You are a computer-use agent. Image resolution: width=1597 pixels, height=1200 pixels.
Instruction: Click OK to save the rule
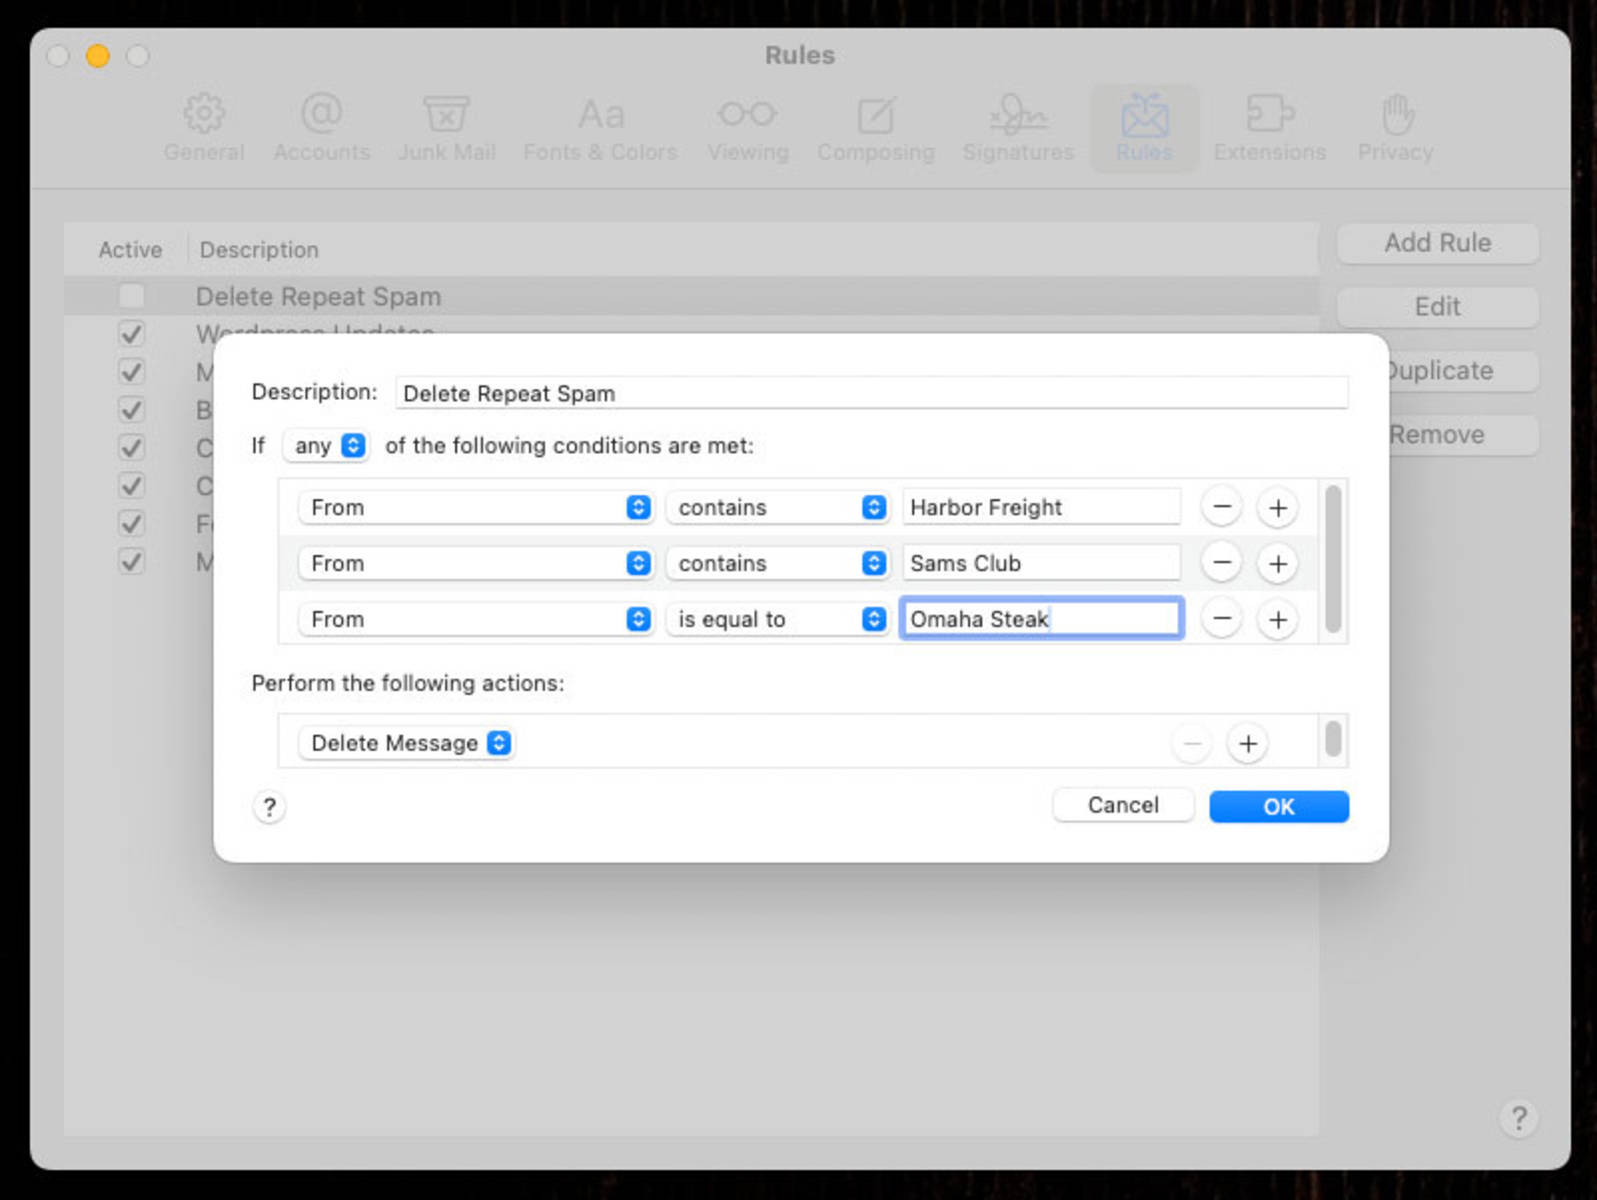point(1278,806)
